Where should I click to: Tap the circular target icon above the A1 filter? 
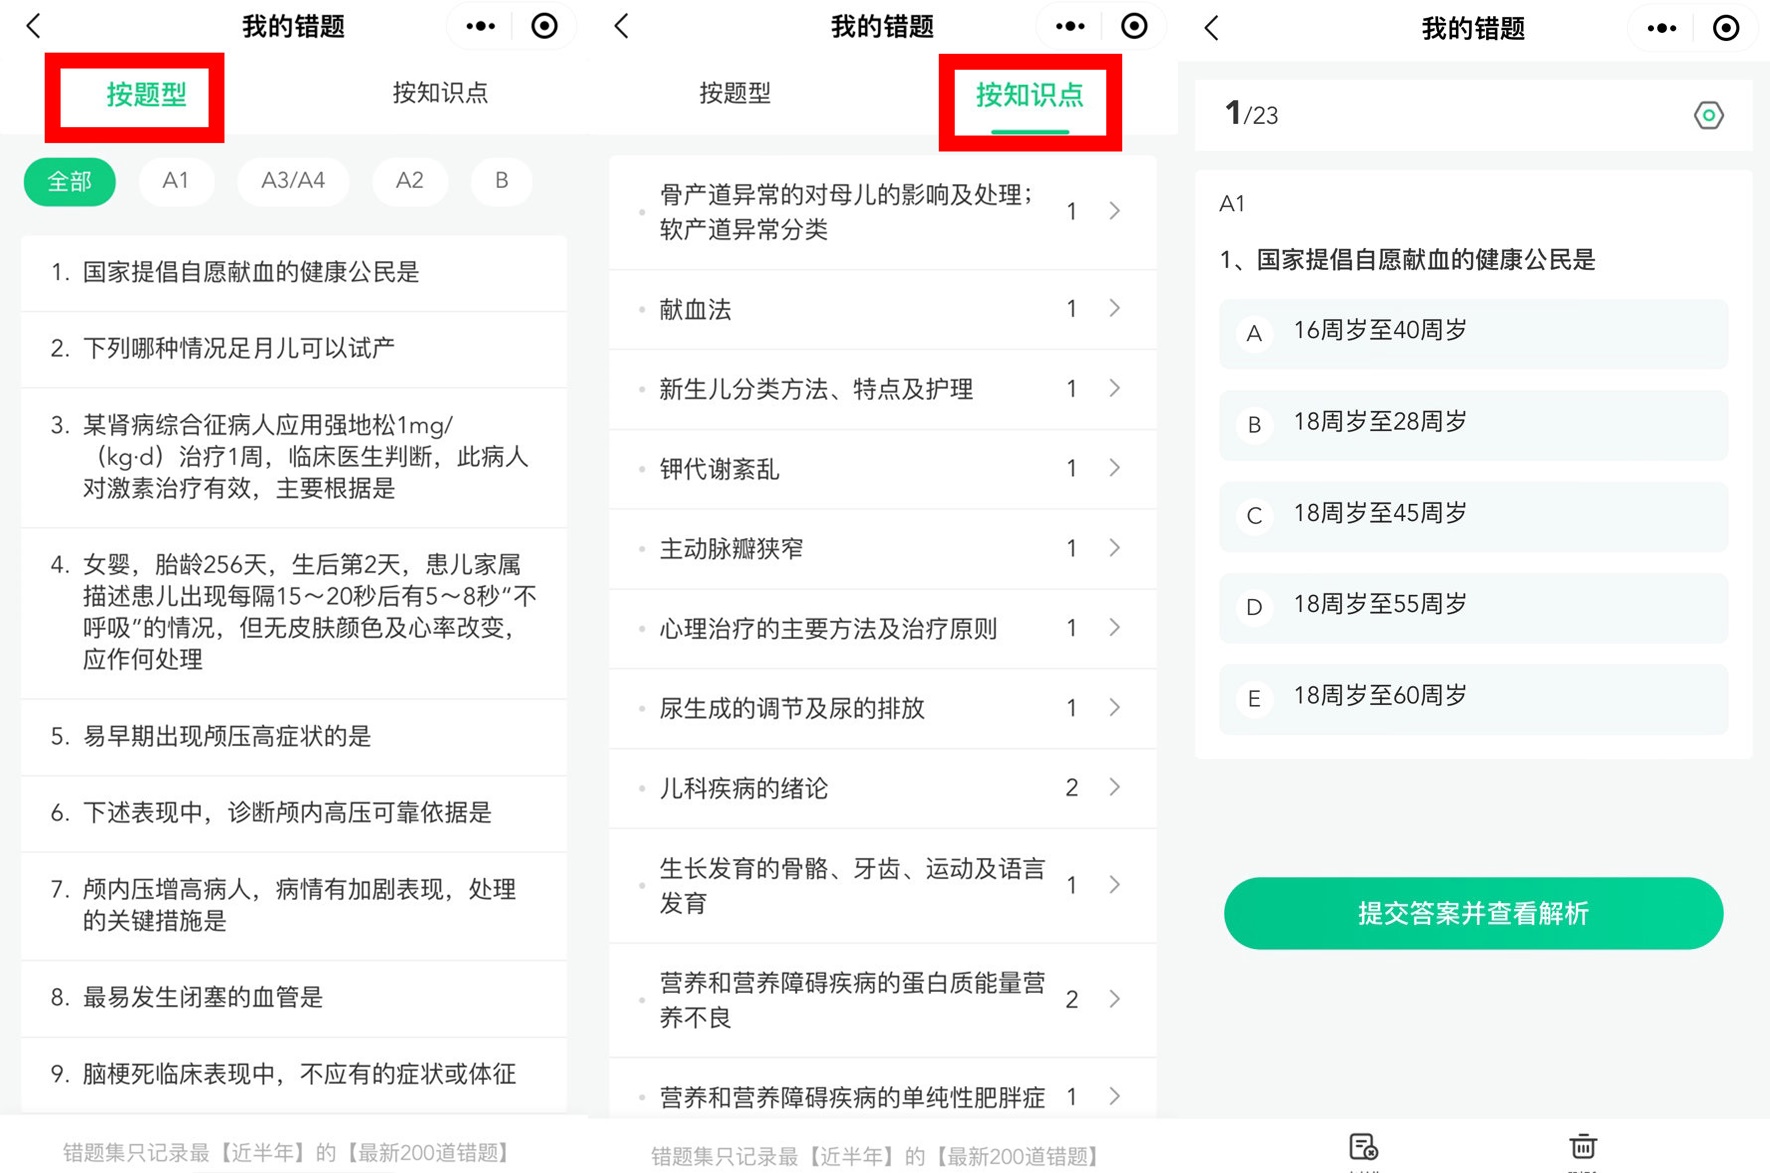click(544, 26)
